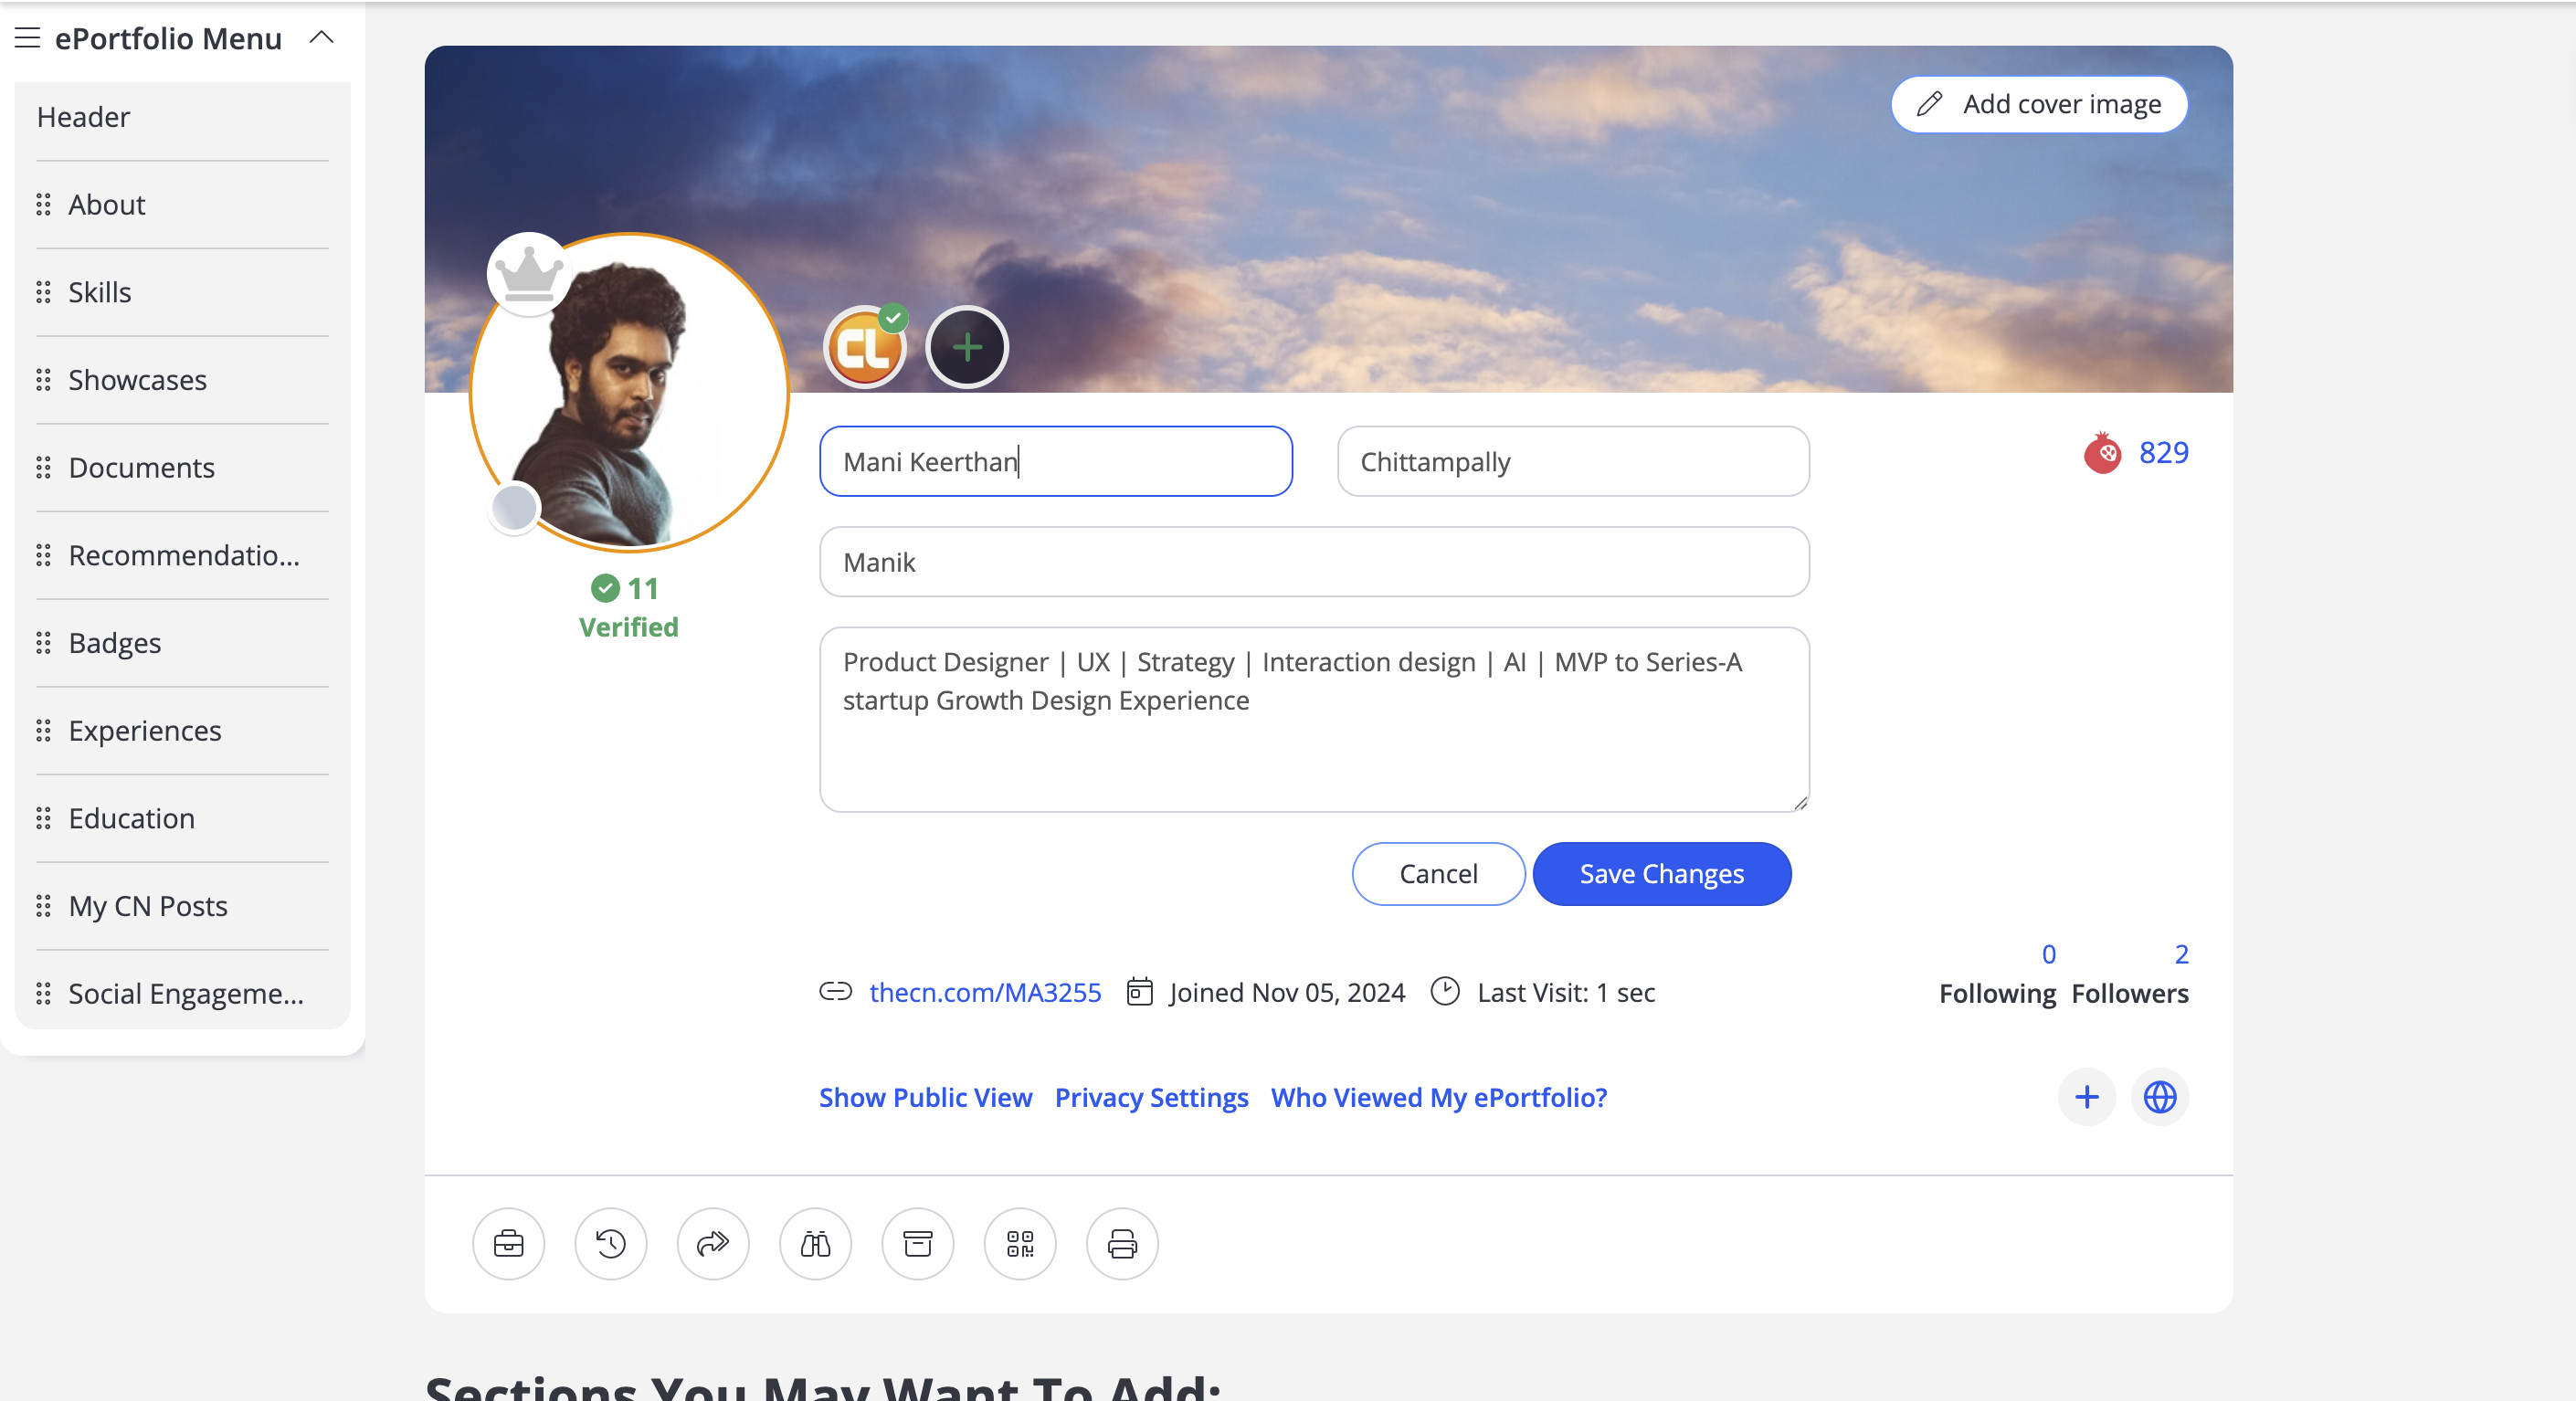
Task: Open the Following count 0
Action: pos(2049,955)
